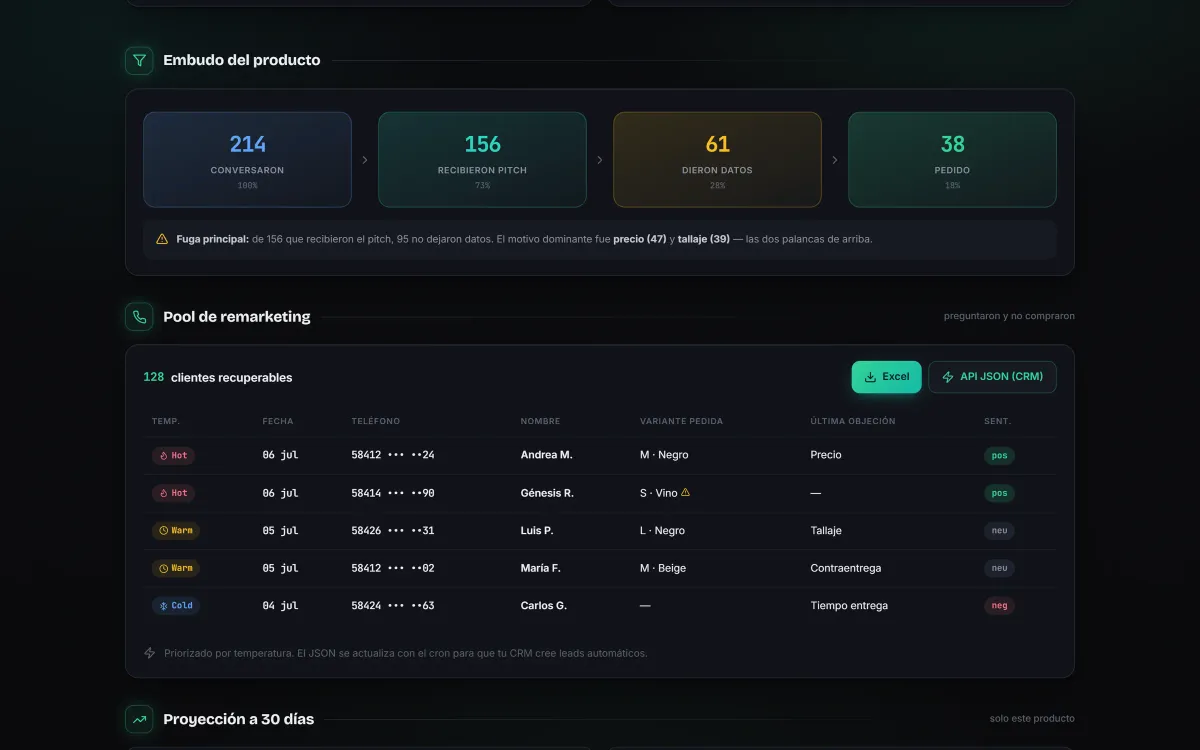
Task: Select the 38 Pedido funnel card
Action: coord(952,160)
